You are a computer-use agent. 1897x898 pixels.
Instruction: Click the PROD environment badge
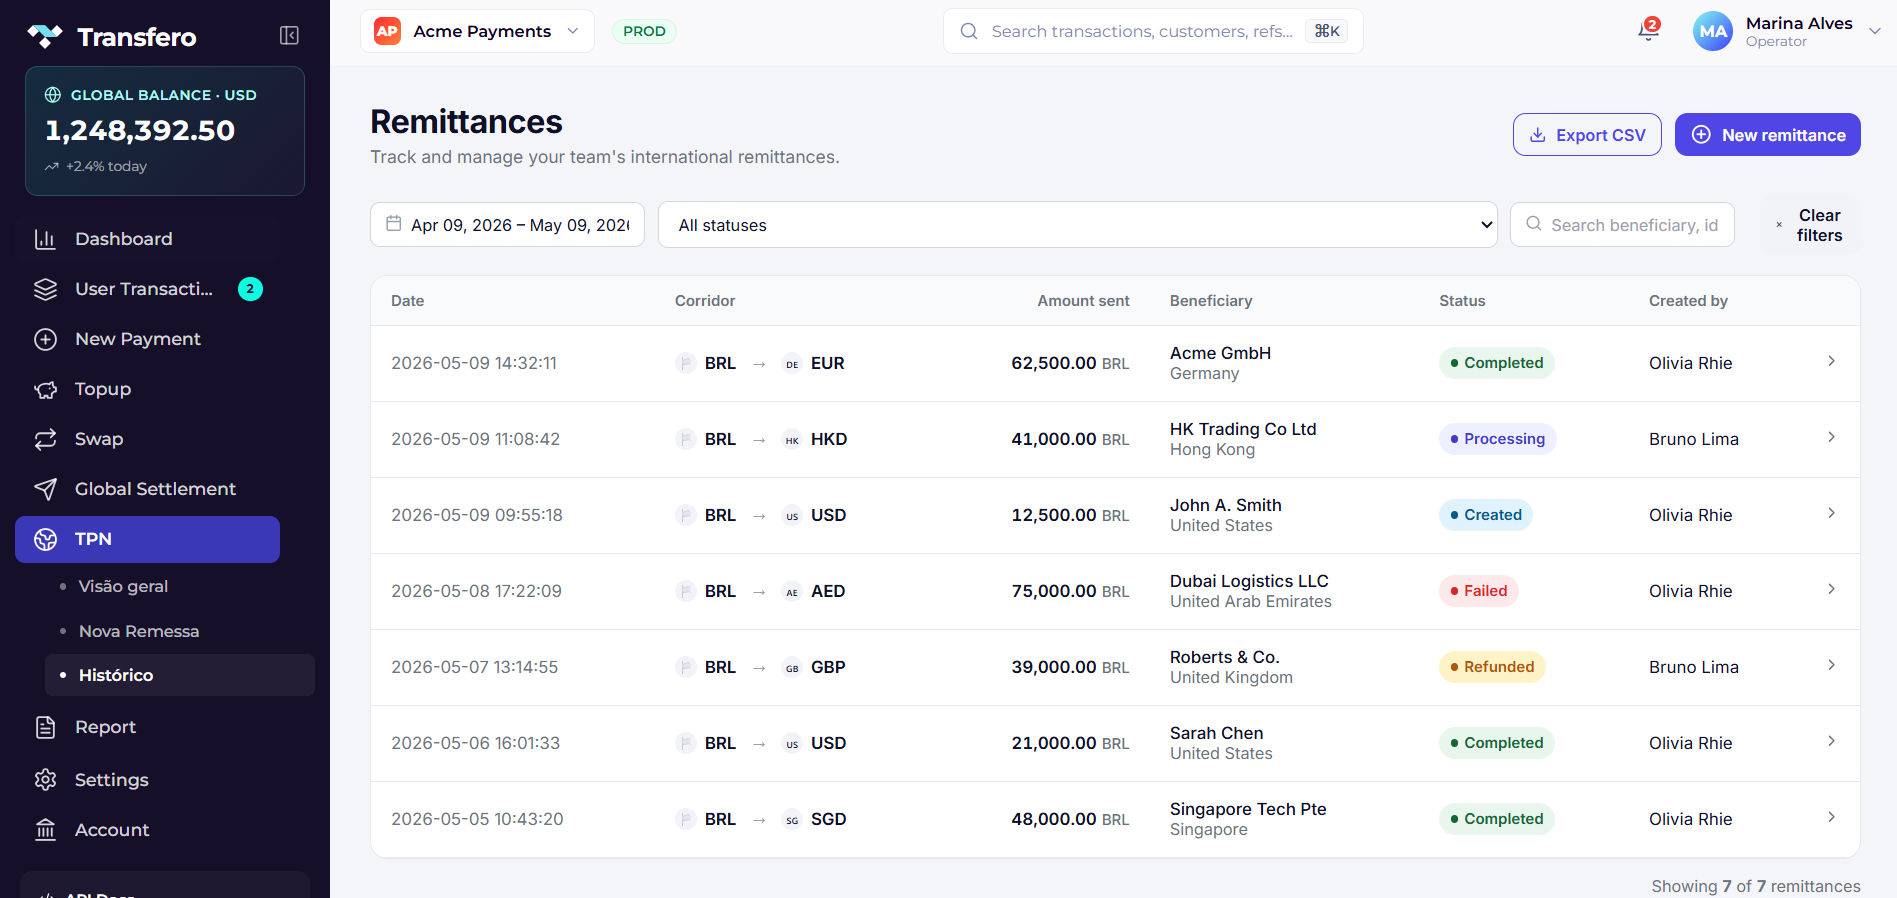point(644,31)
